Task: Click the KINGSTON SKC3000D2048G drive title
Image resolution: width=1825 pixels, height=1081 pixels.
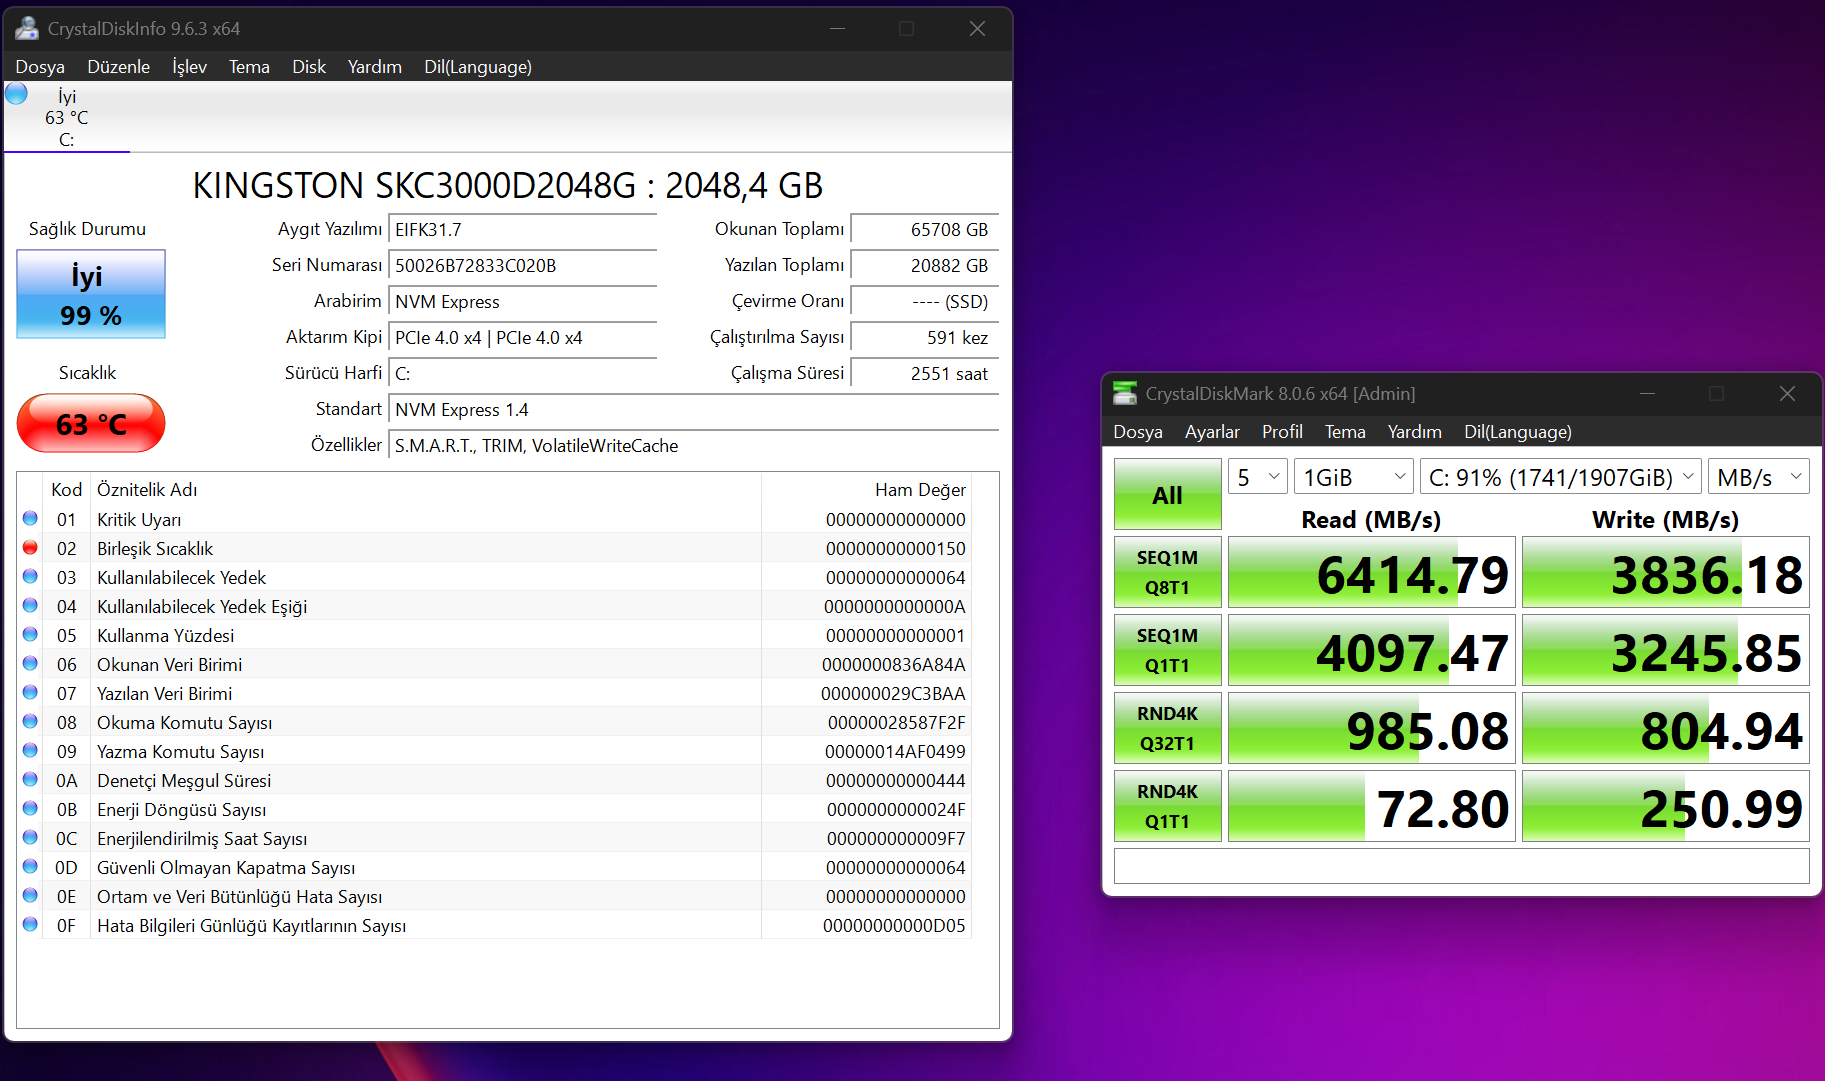Action: [x=508, y=185]
